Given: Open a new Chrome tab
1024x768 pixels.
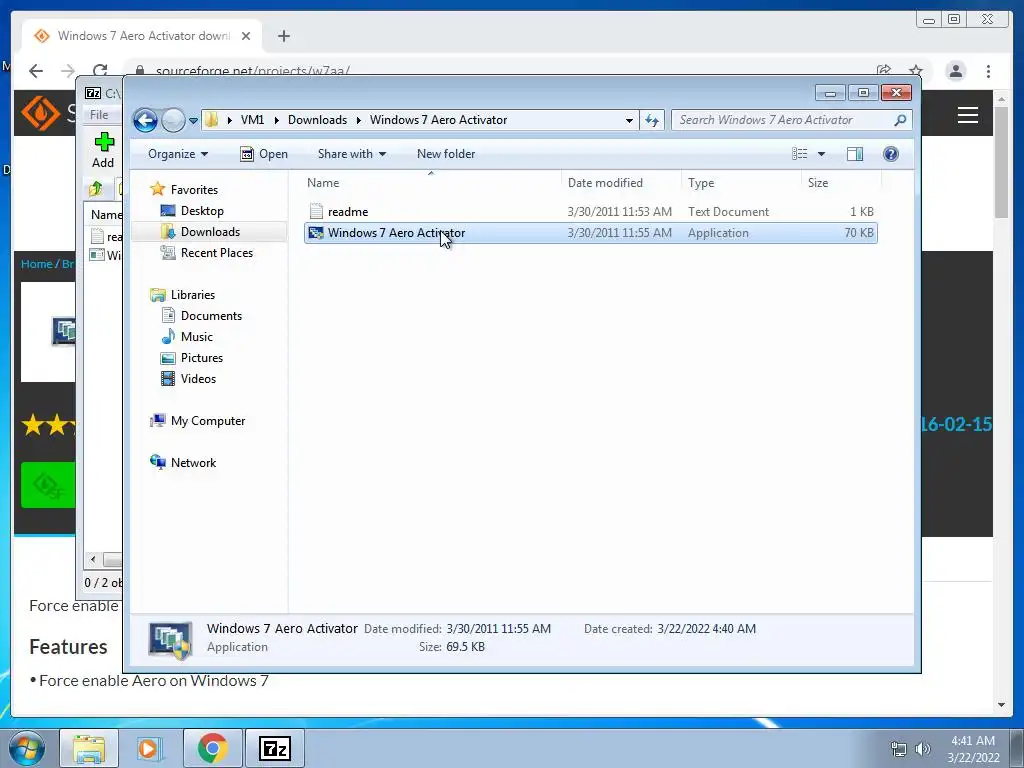Looking at the screenshot, I should 283,36.
